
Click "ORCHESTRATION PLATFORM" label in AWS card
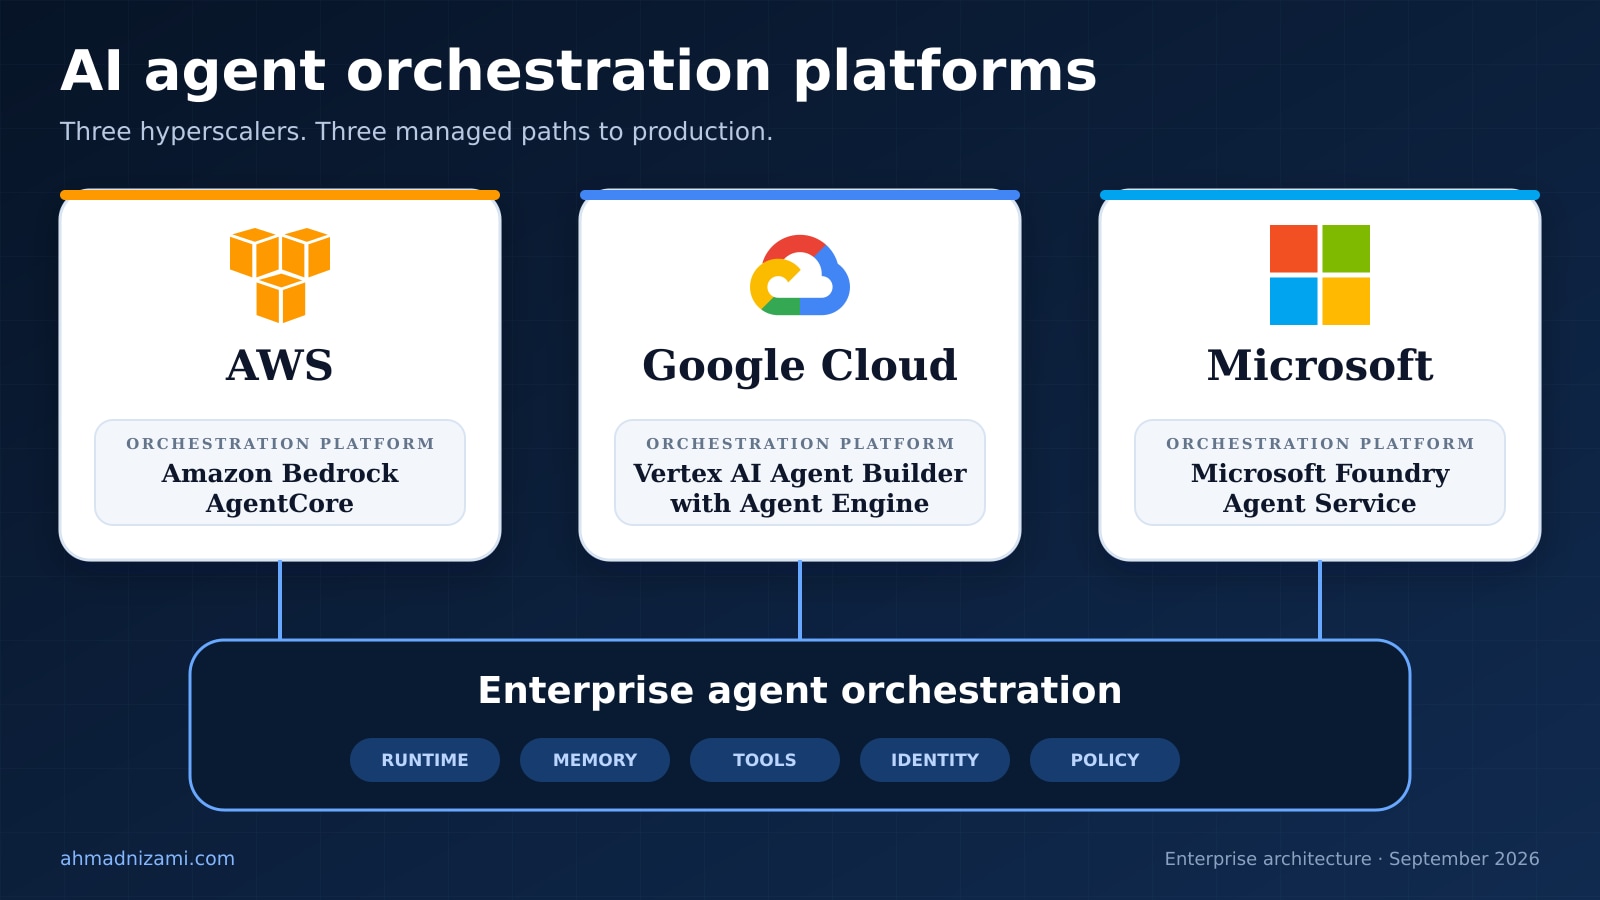[x=280, y=443]
